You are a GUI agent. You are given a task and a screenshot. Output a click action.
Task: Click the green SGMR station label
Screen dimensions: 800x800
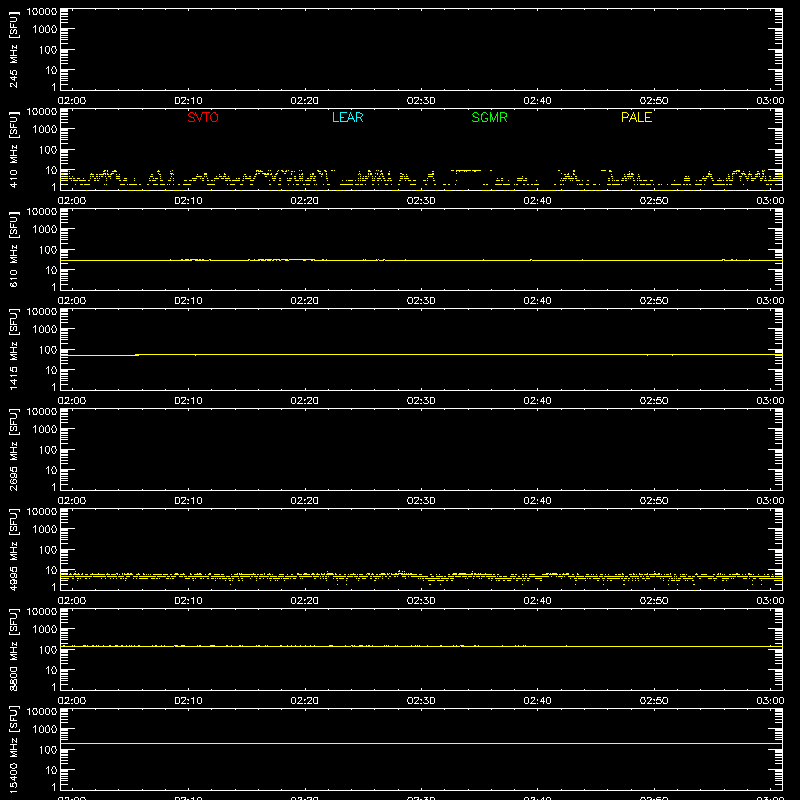(x=489, y=117)
